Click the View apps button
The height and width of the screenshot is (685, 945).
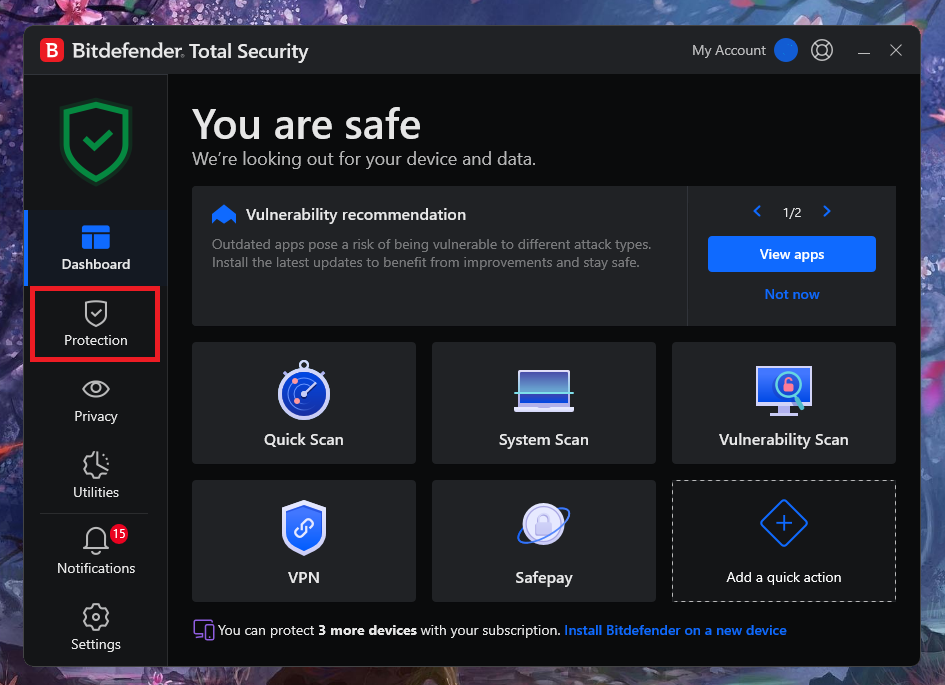[791, 254]
